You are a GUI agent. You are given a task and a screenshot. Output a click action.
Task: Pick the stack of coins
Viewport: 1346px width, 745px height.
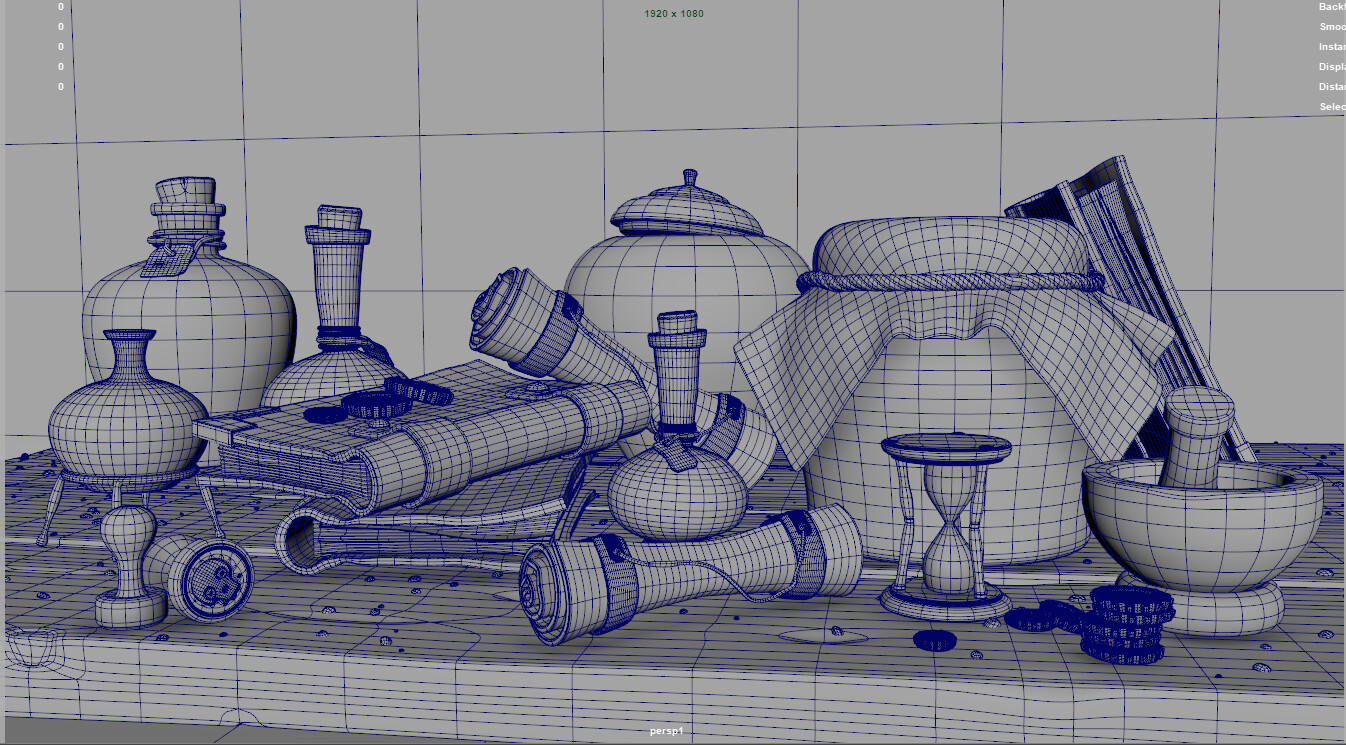coord(1130,627)
